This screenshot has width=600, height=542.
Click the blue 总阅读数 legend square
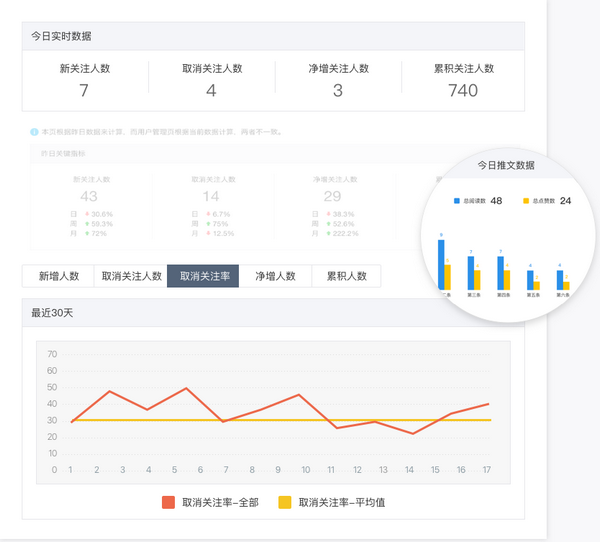tap(456, 201)
